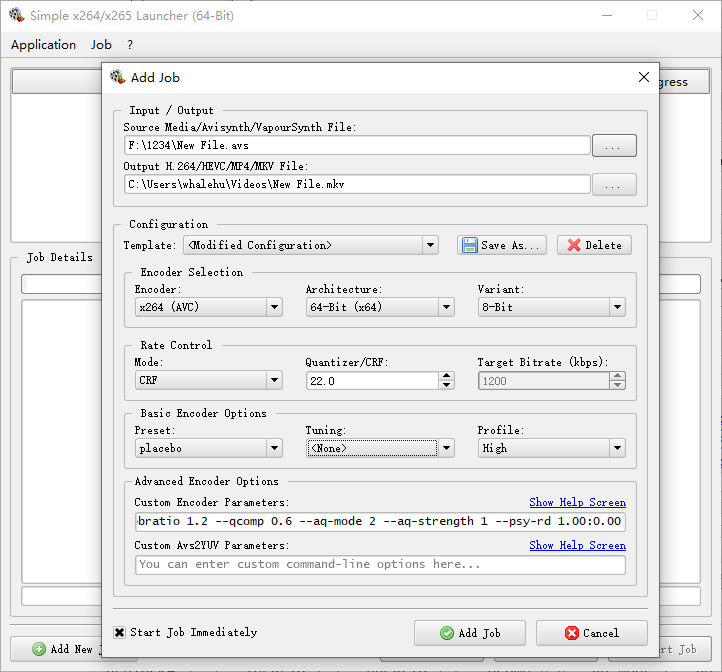The width and height of the screenshot is (722, 672).
Task: Click the Save As... button
Action: click(502, 245)
